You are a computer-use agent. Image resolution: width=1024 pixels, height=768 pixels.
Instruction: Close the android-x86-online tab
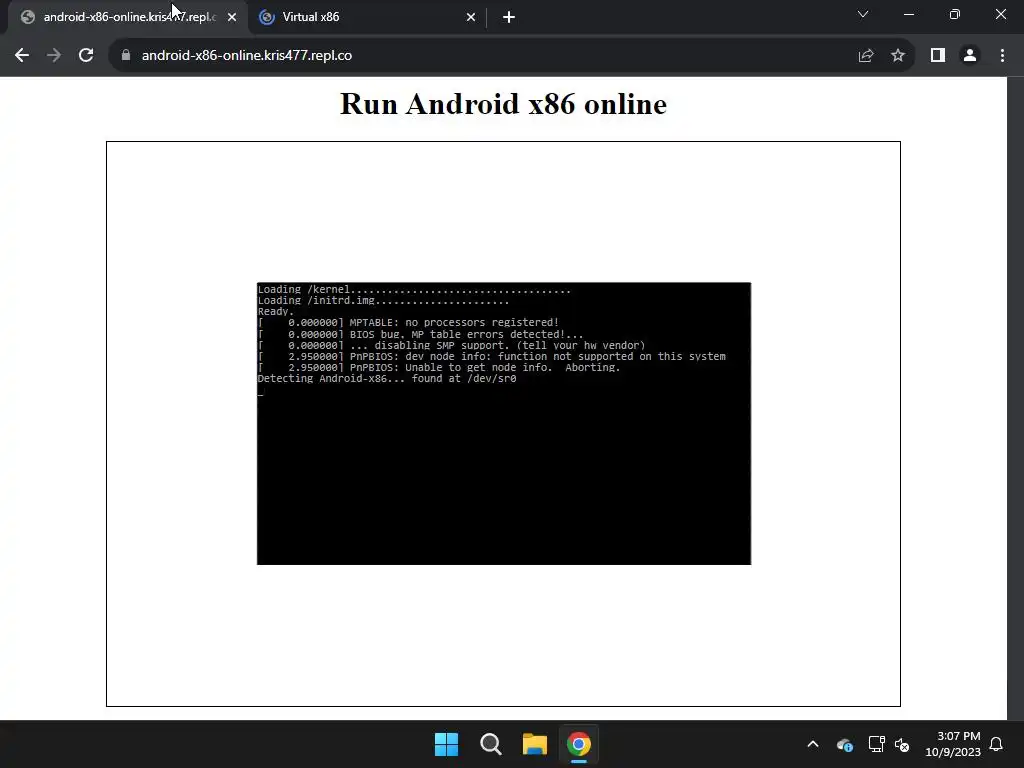[x=232, y=17]
